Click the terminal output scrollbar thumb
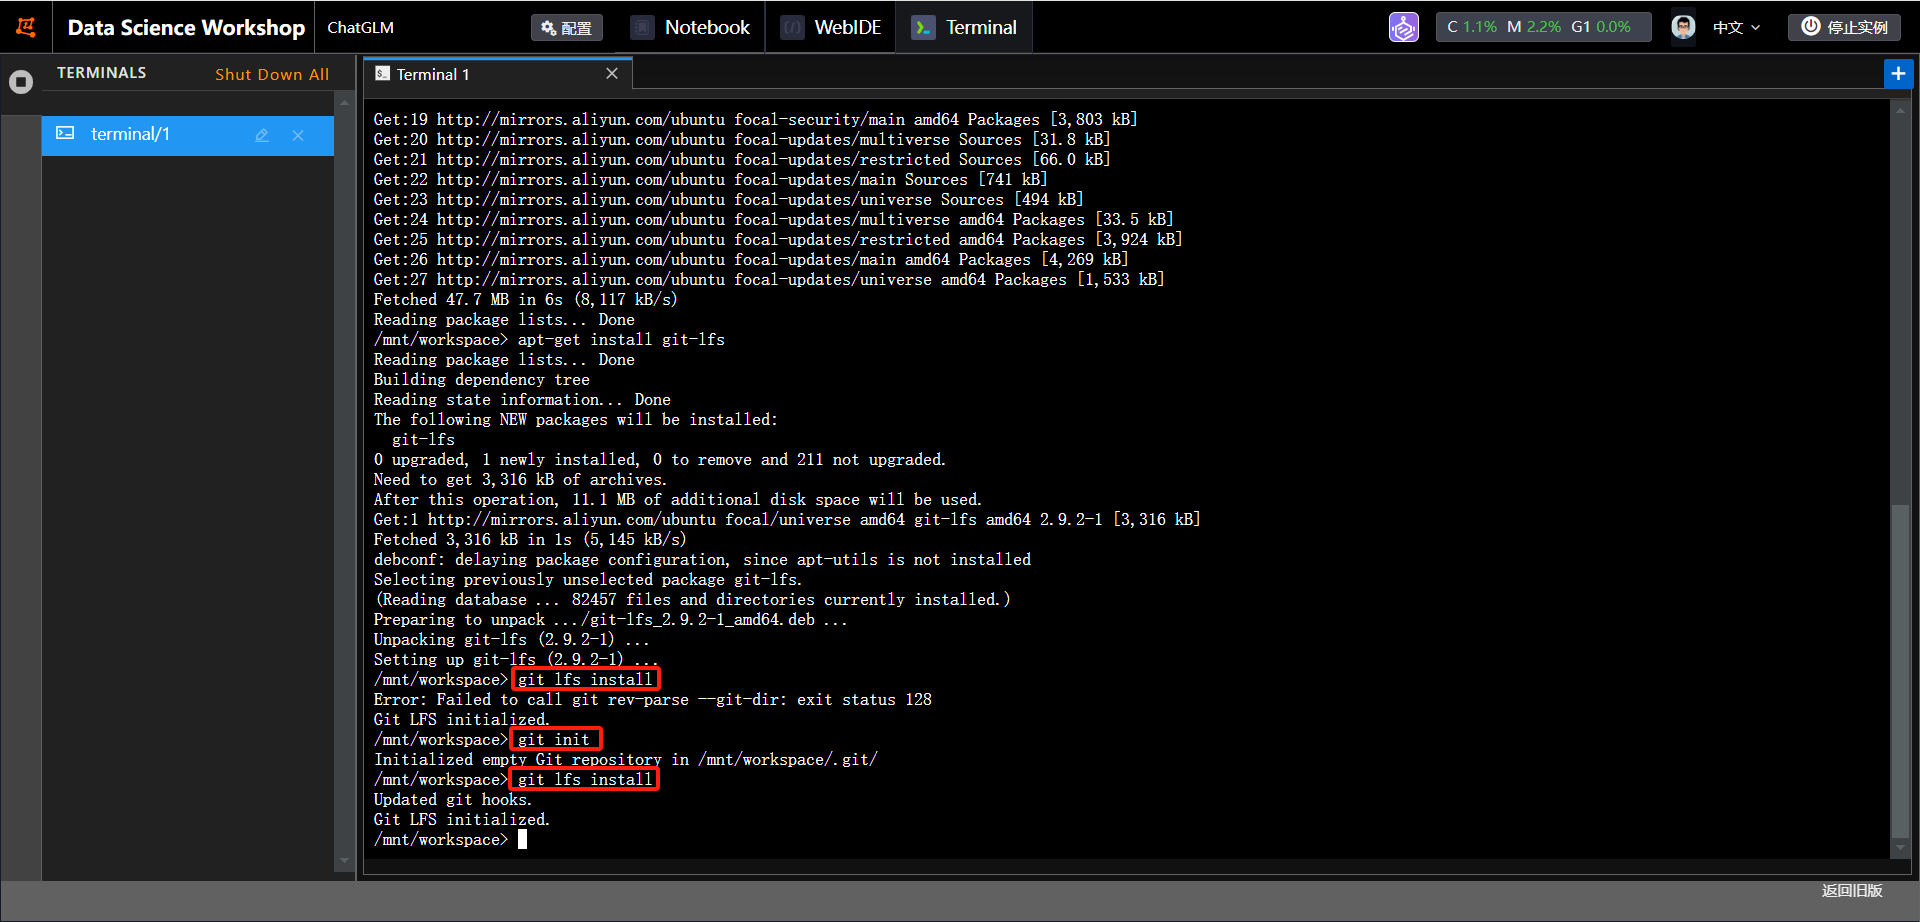 1900,671
